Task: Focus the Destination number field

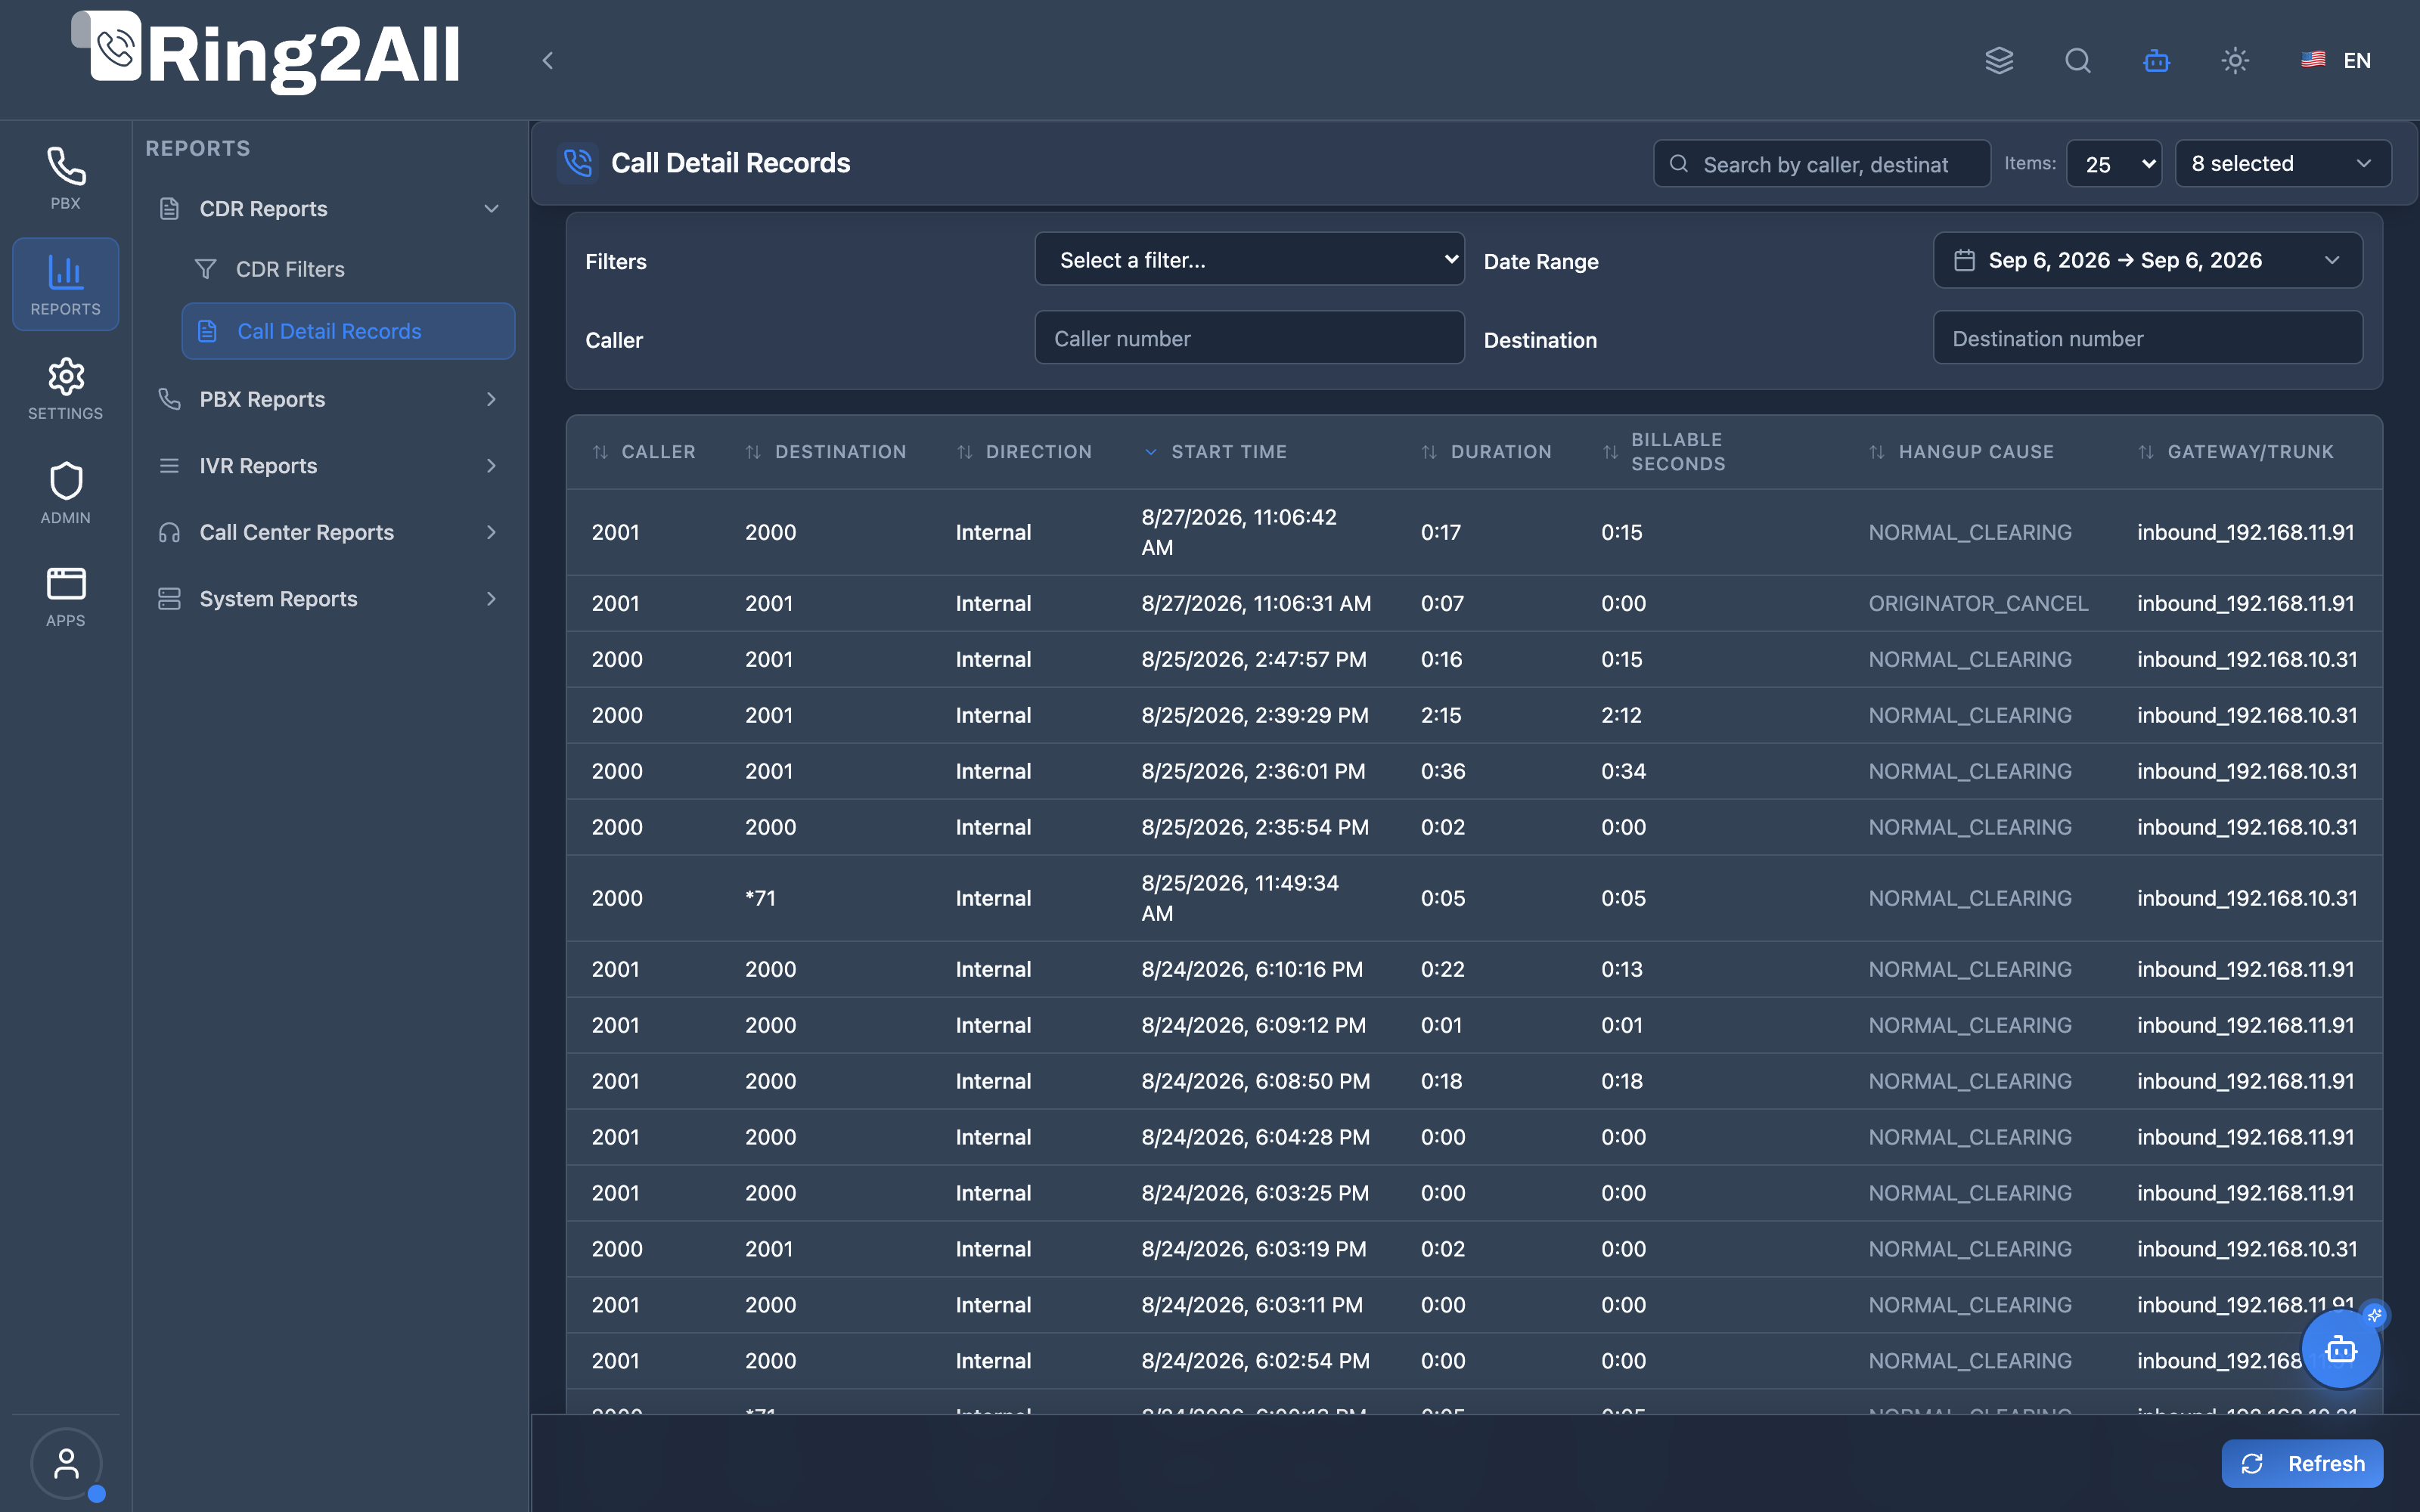Action: click(x=2148, y=338)
